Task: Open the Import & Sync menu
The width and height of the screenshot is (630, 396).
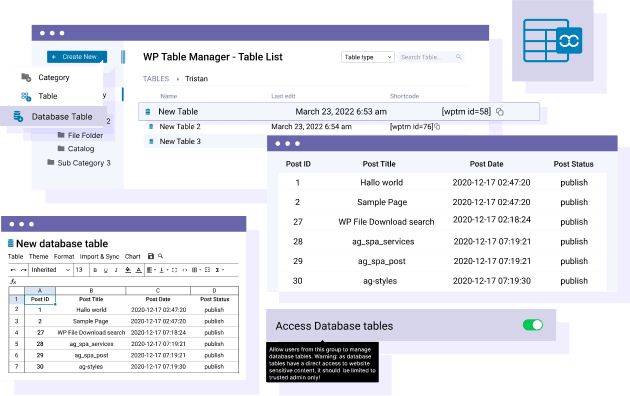Action: pos(99,256)
